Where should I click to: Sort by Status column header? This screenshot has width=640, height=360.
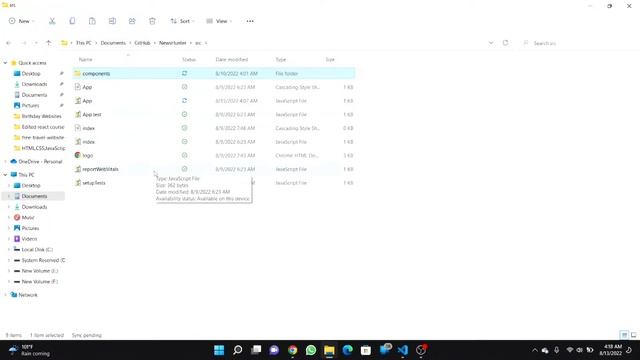pos(189,60)
